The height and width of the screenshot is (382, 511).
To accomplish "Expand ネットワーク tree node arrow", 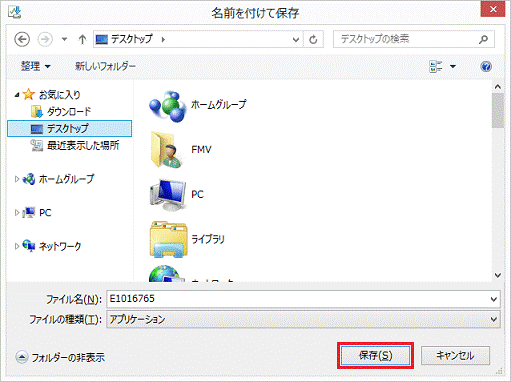I will click(17, 246).
